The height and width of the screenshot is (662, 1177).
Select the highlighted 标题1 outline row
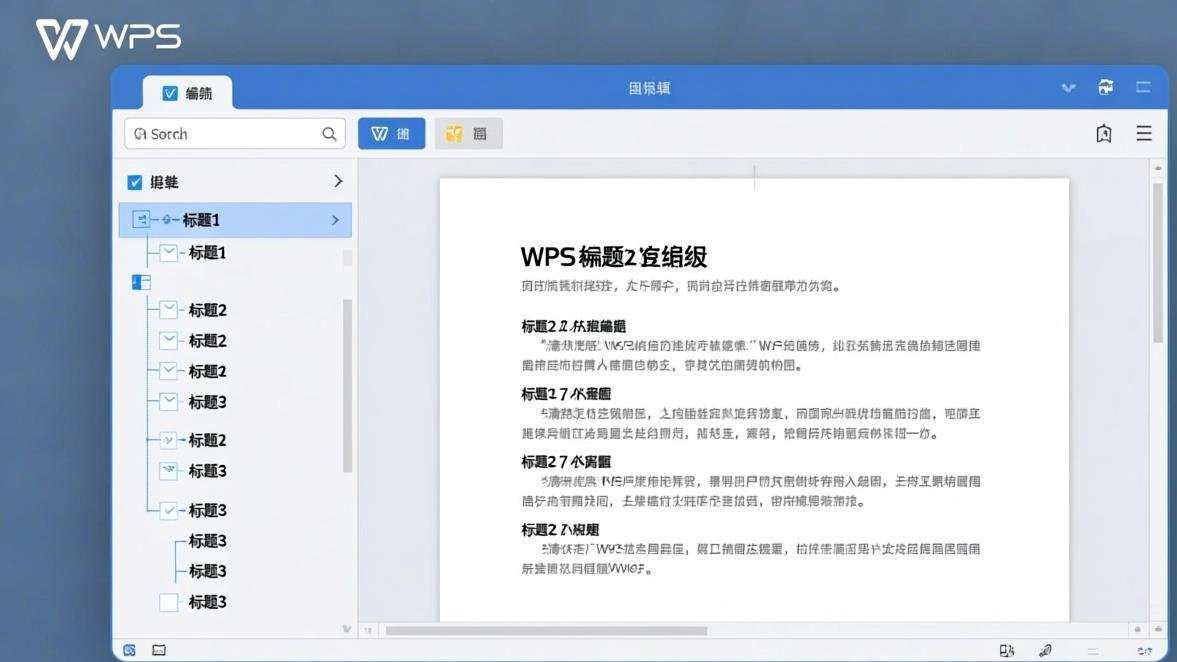pos(235,220)
